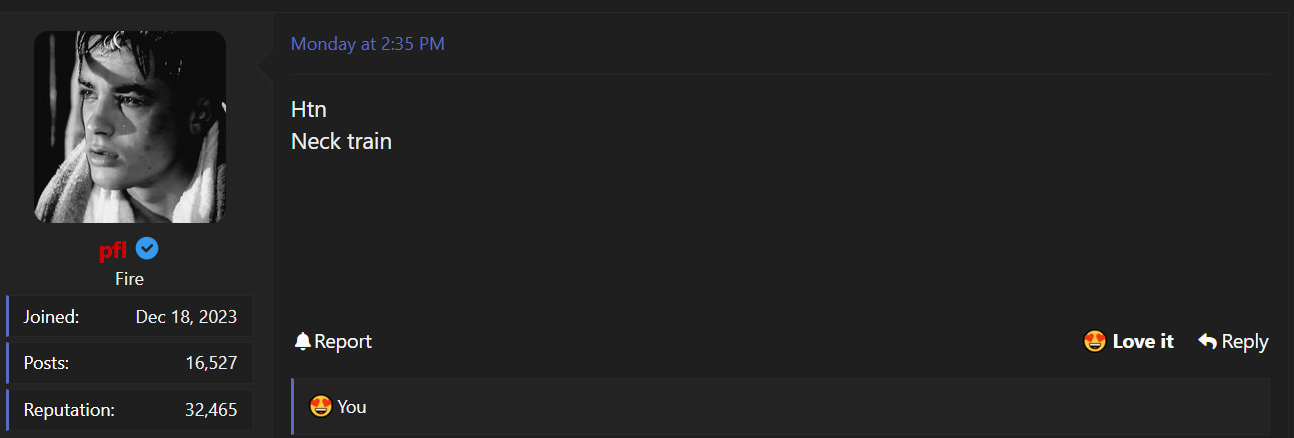Screen dimensions: 1294x438
Task: Click the bell icon beside Report
Action: tap(303, 342)
